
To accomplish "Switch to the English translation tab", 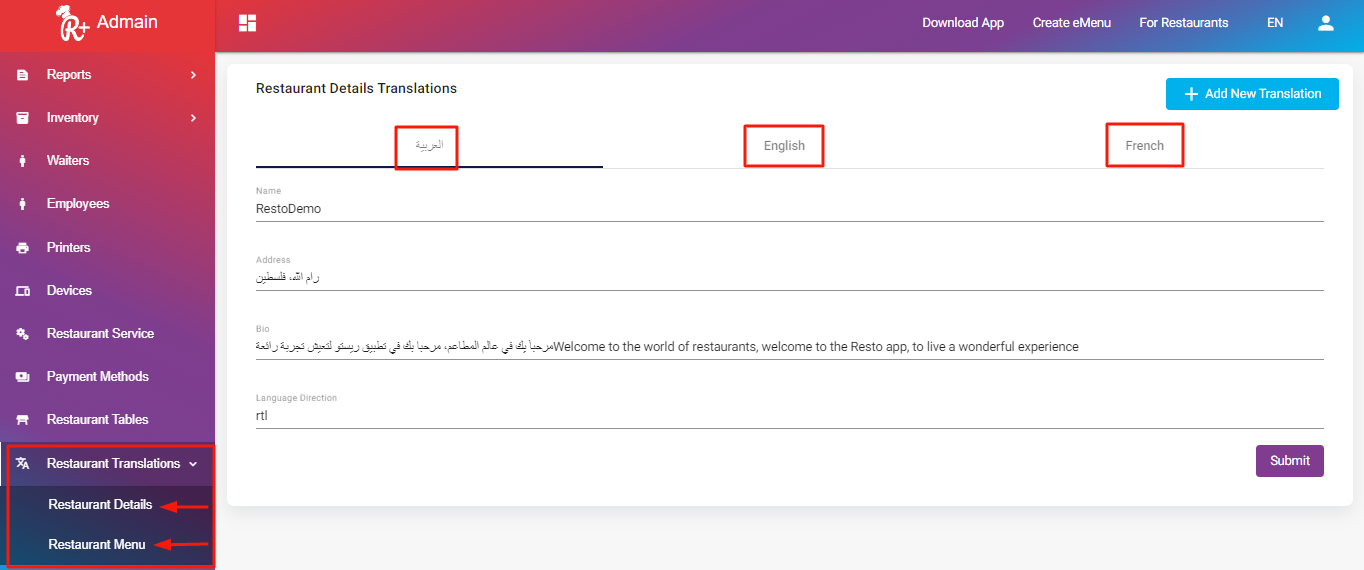I will pyautogui.click(x=784, y=146).
